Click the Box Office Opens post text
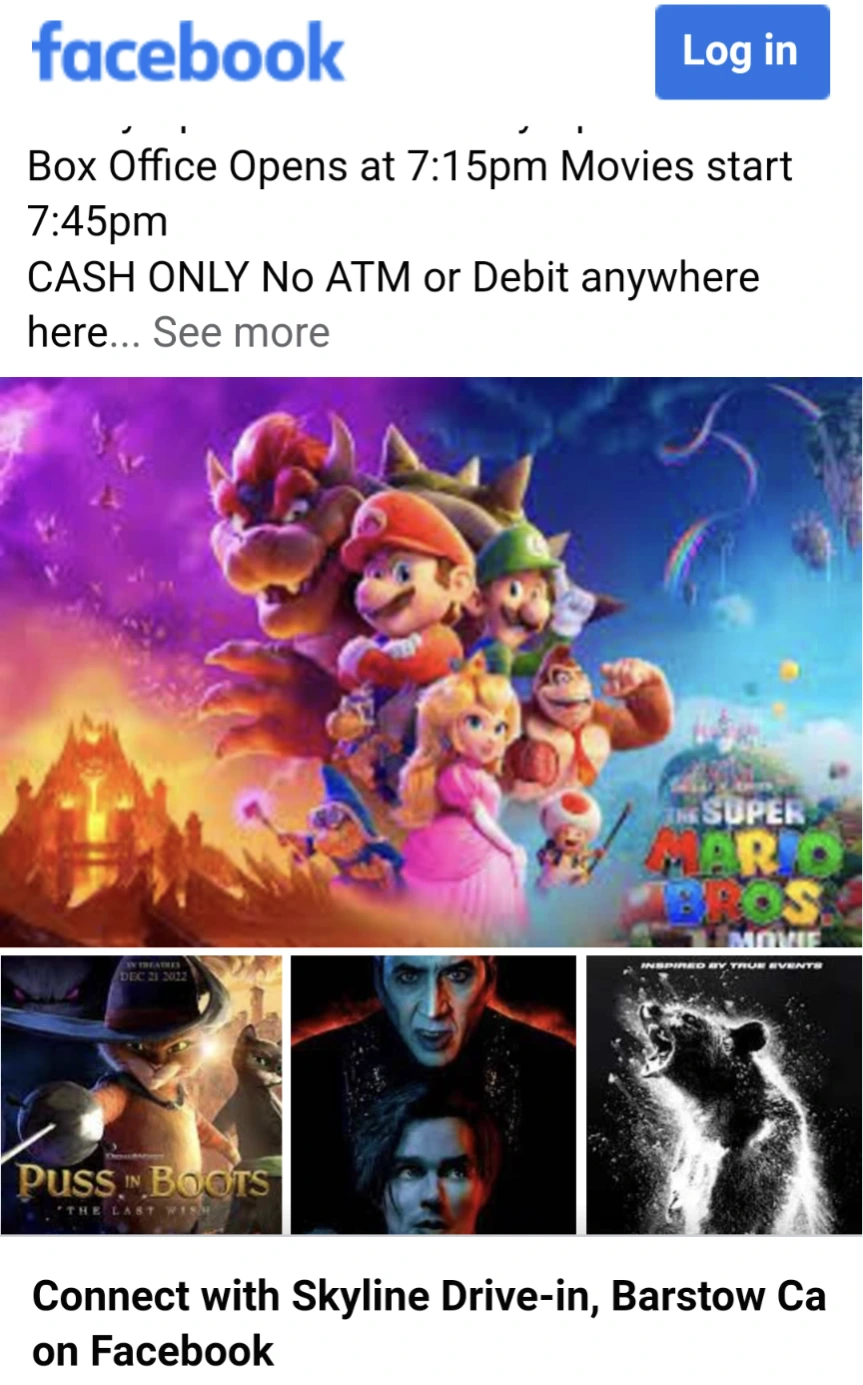The width and height of the screenshot is (863, 1385). click(410, 192)
